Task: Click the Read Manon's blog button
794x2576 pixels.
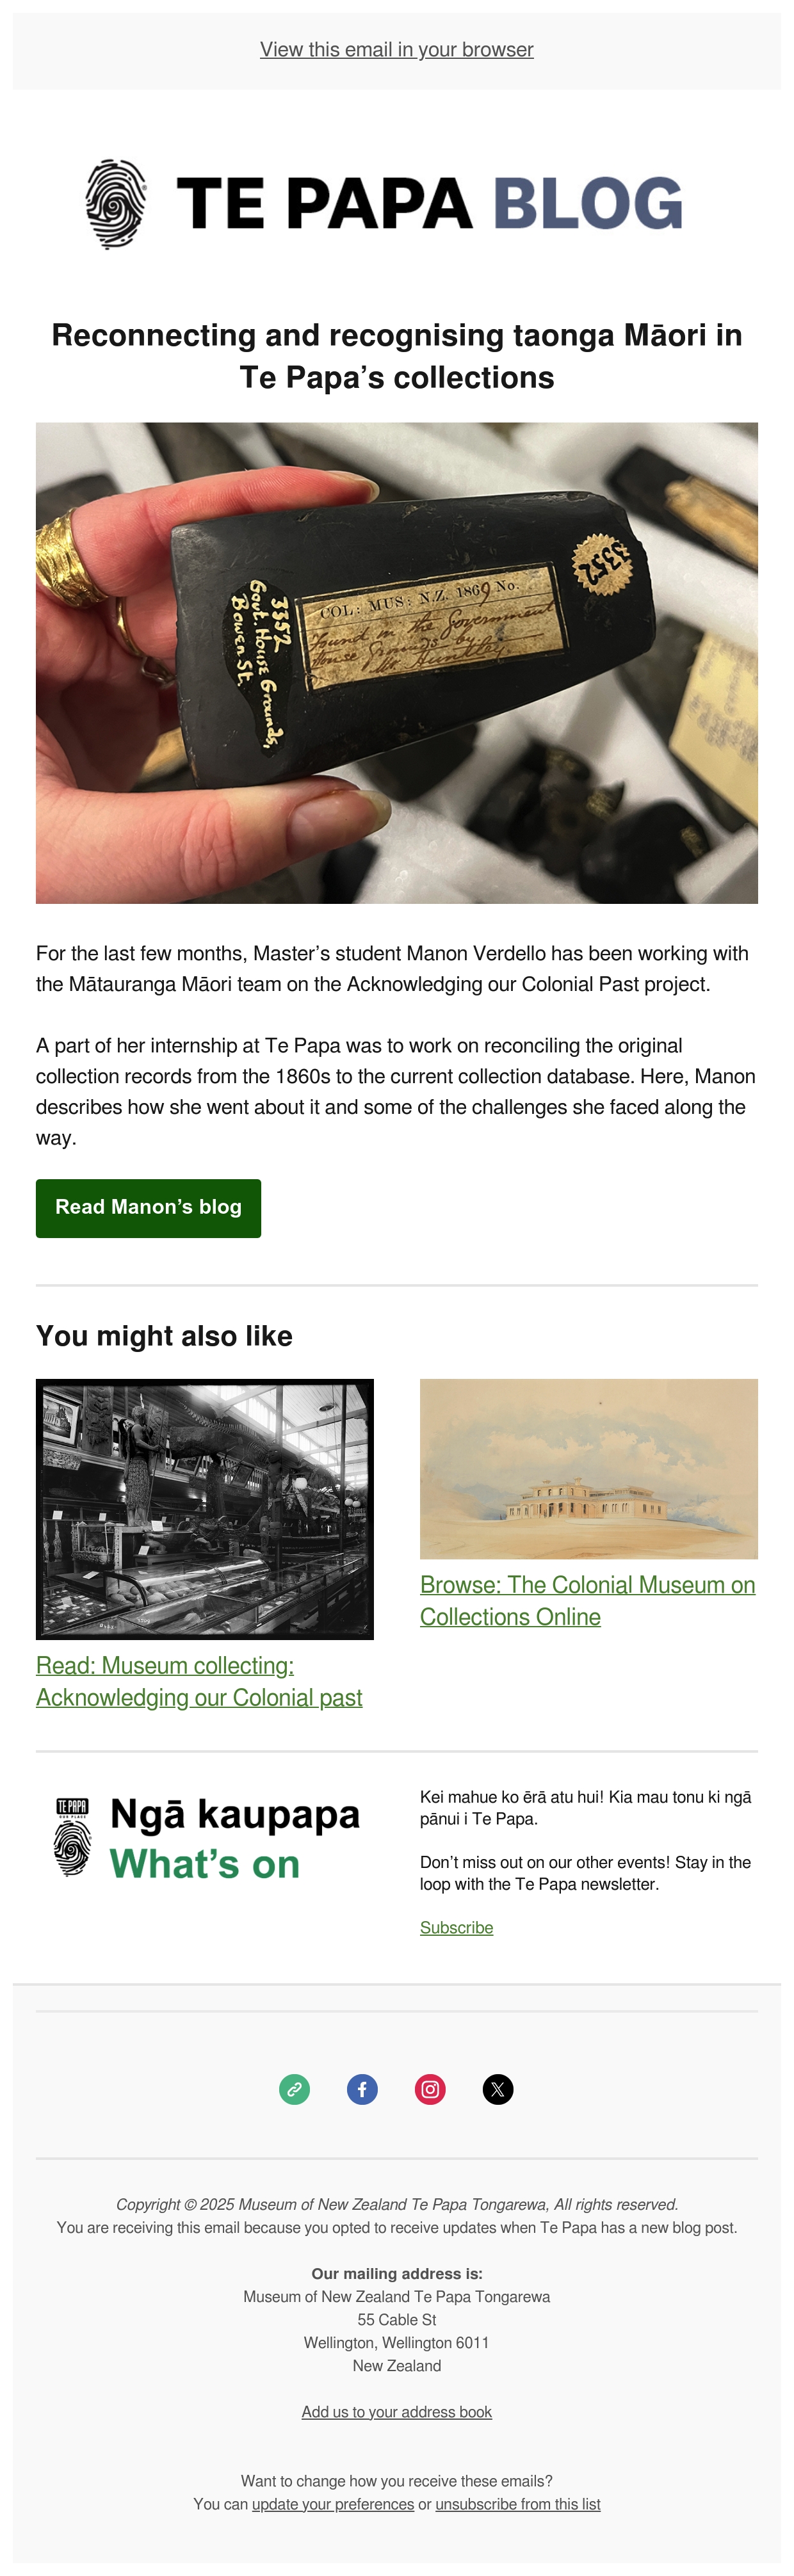Action: 148,1208
